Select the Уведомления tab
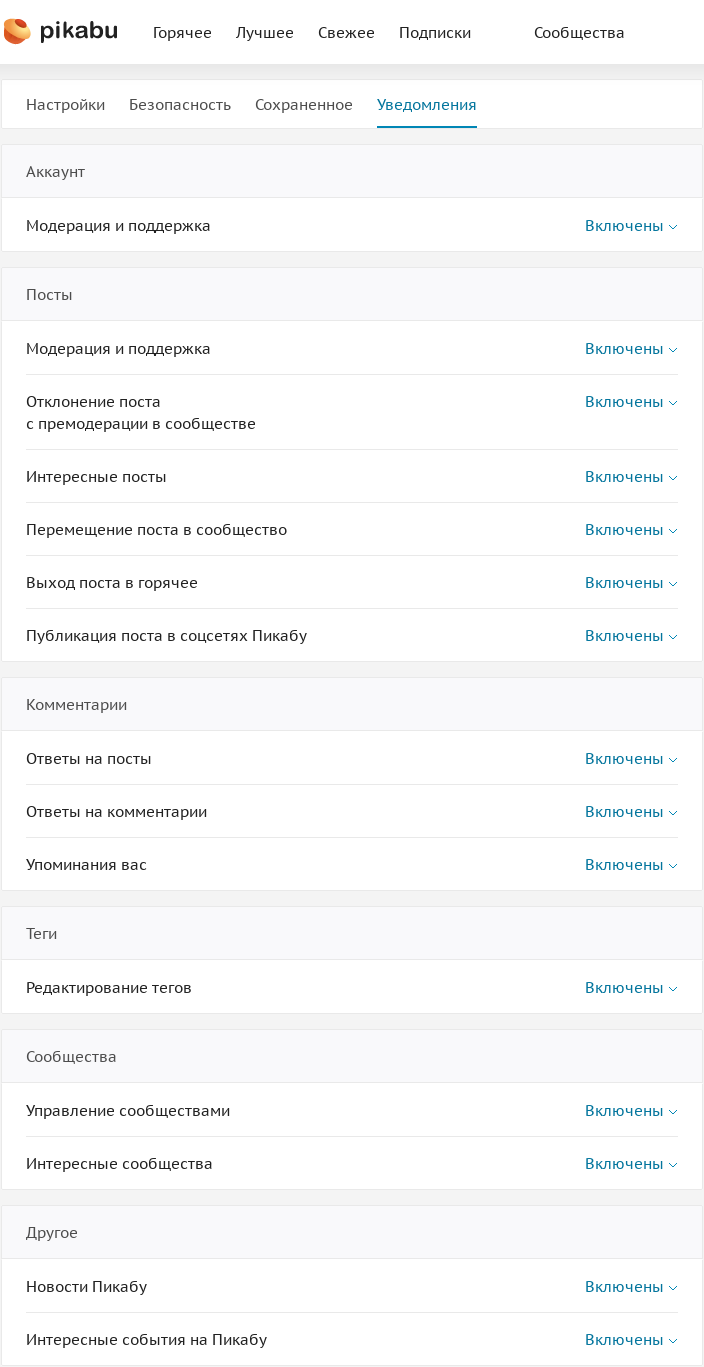This screenshot has width=704, height=1367. point(426,105)
